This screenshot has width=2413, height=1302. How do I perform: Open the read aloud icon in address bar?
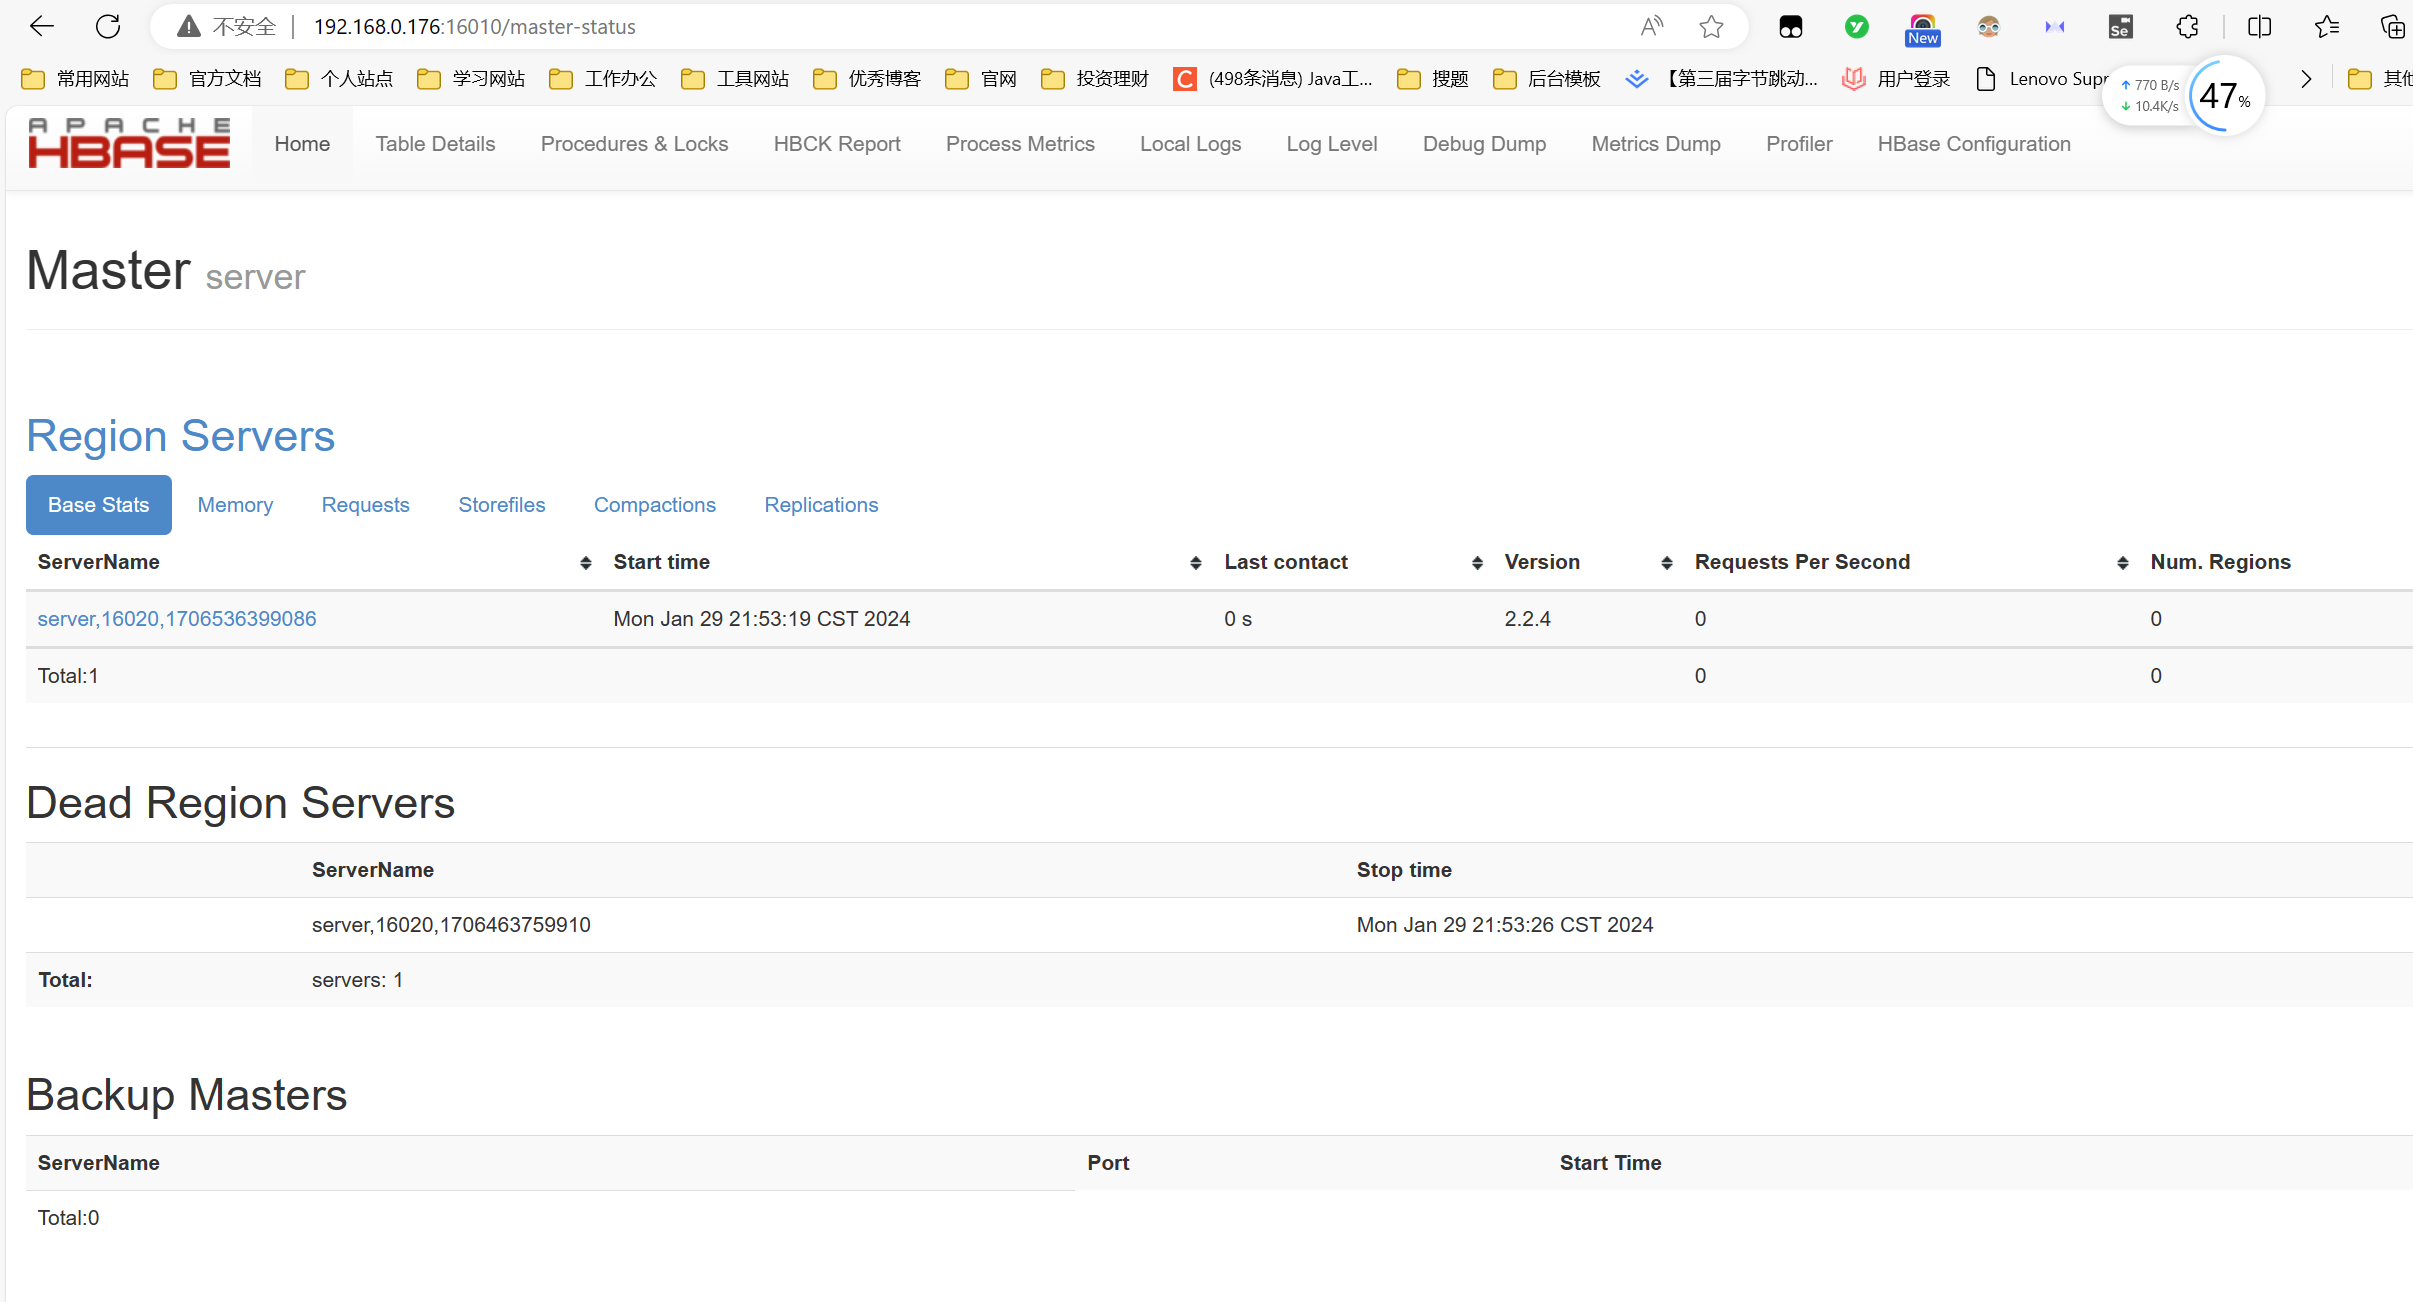click(x=1652, y=27)
